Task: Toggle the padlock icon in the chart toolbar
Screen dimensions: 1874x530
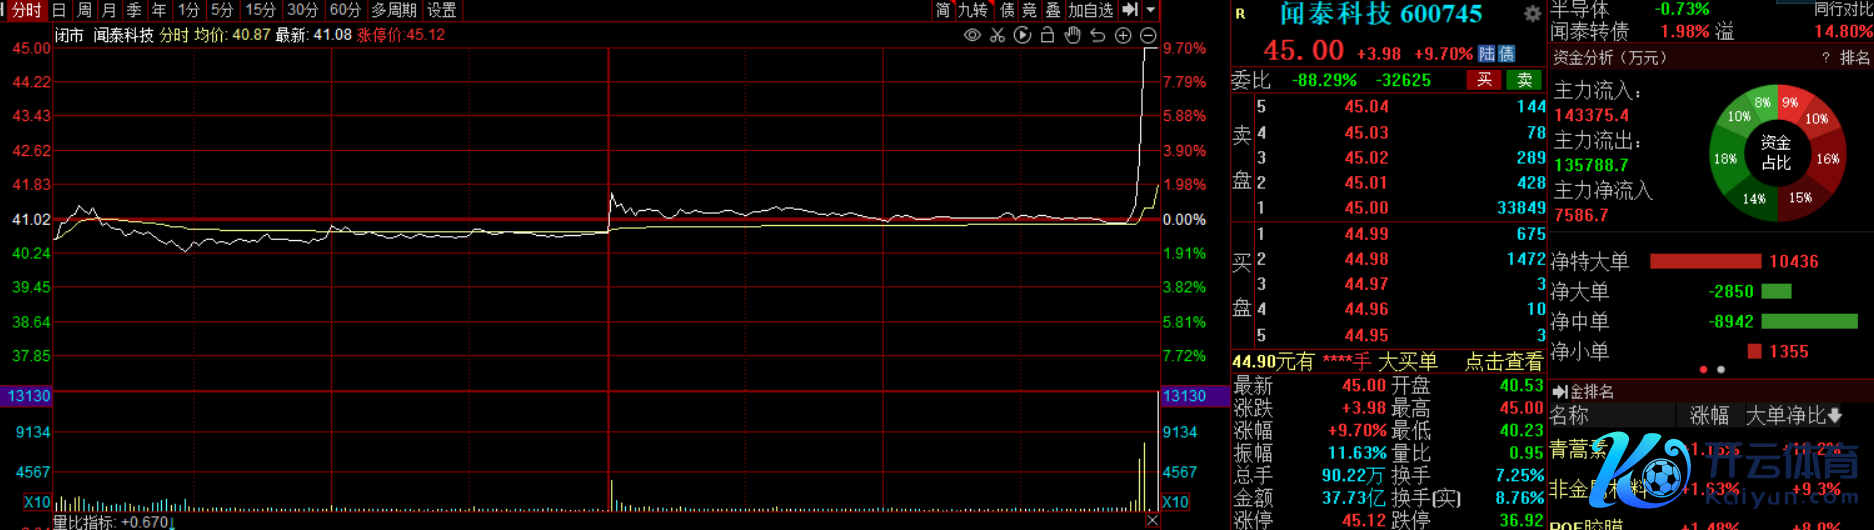Action: [1047, 35]
